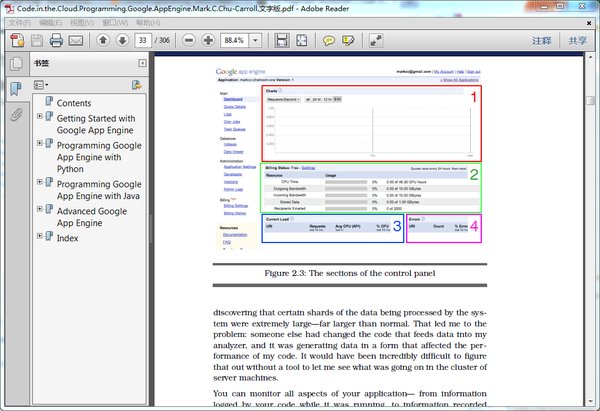Open the Attachments paperclip panel

coord(15,115)
